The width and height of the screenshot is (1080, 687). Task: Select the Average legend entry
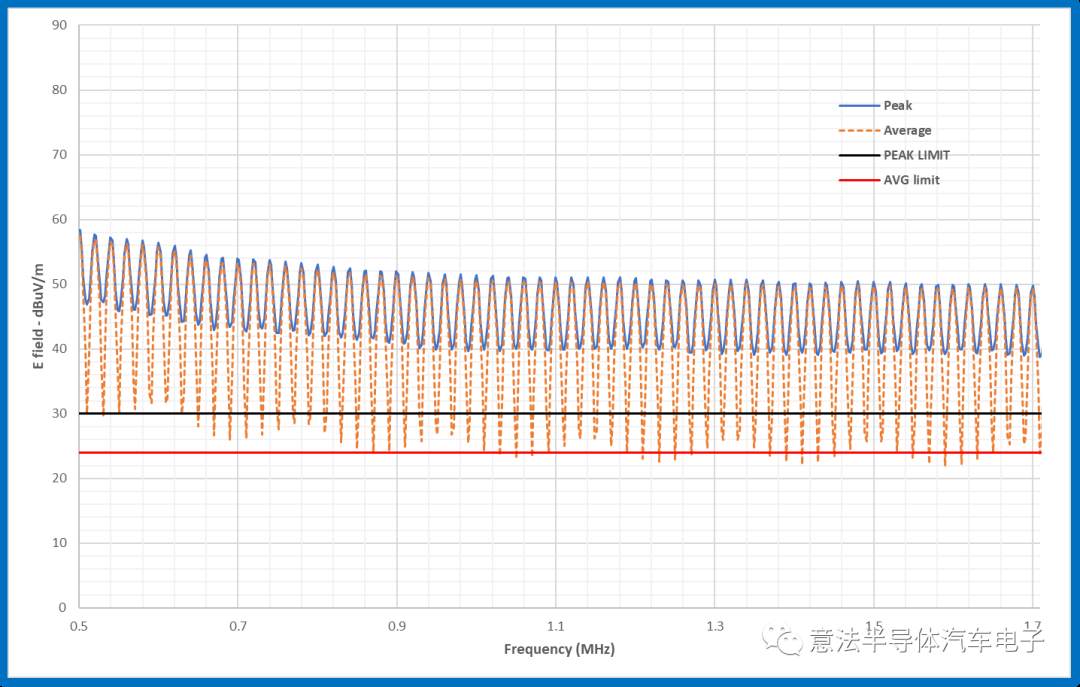[x=906, y=131]
